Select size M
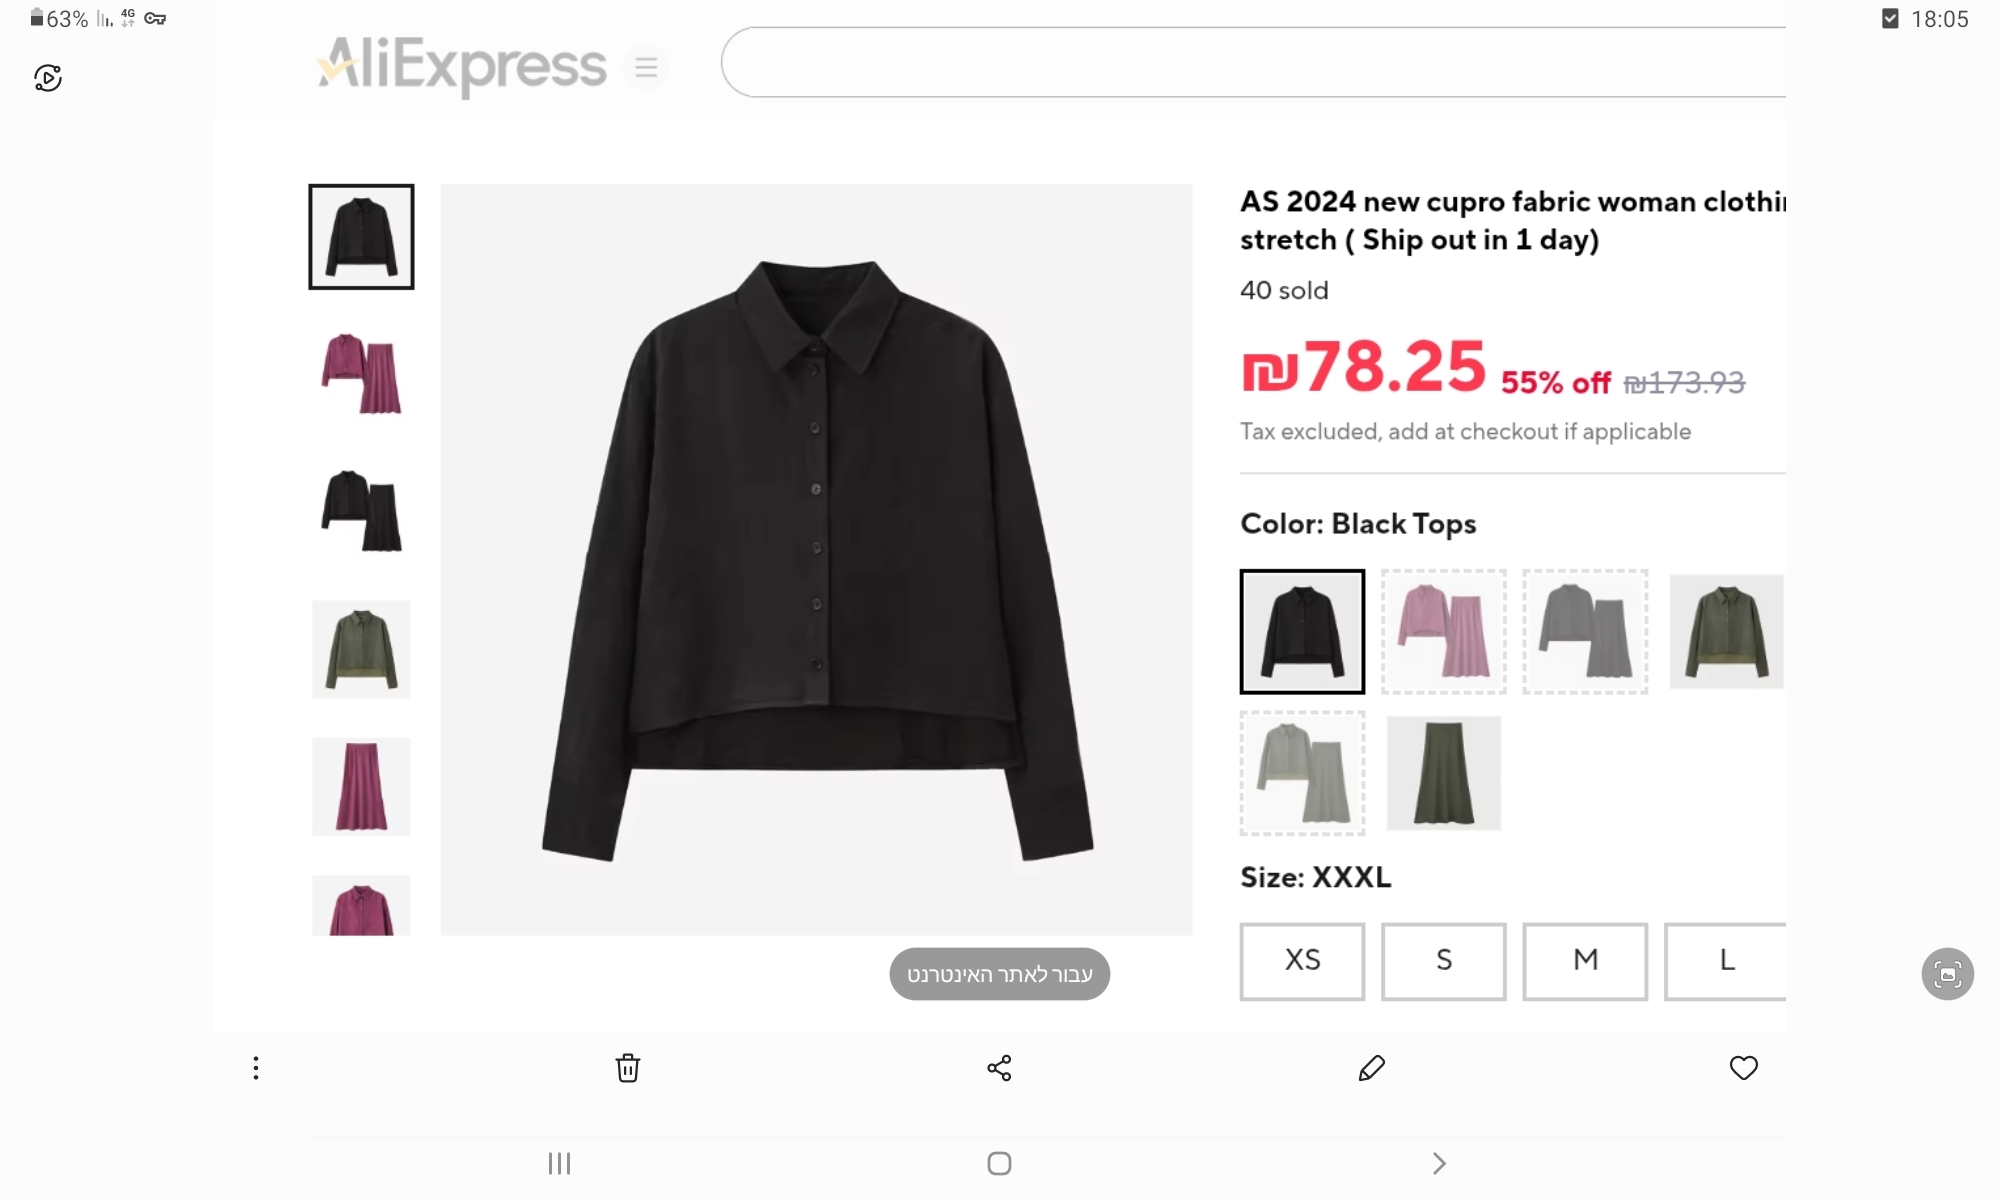 (1585, 961)
